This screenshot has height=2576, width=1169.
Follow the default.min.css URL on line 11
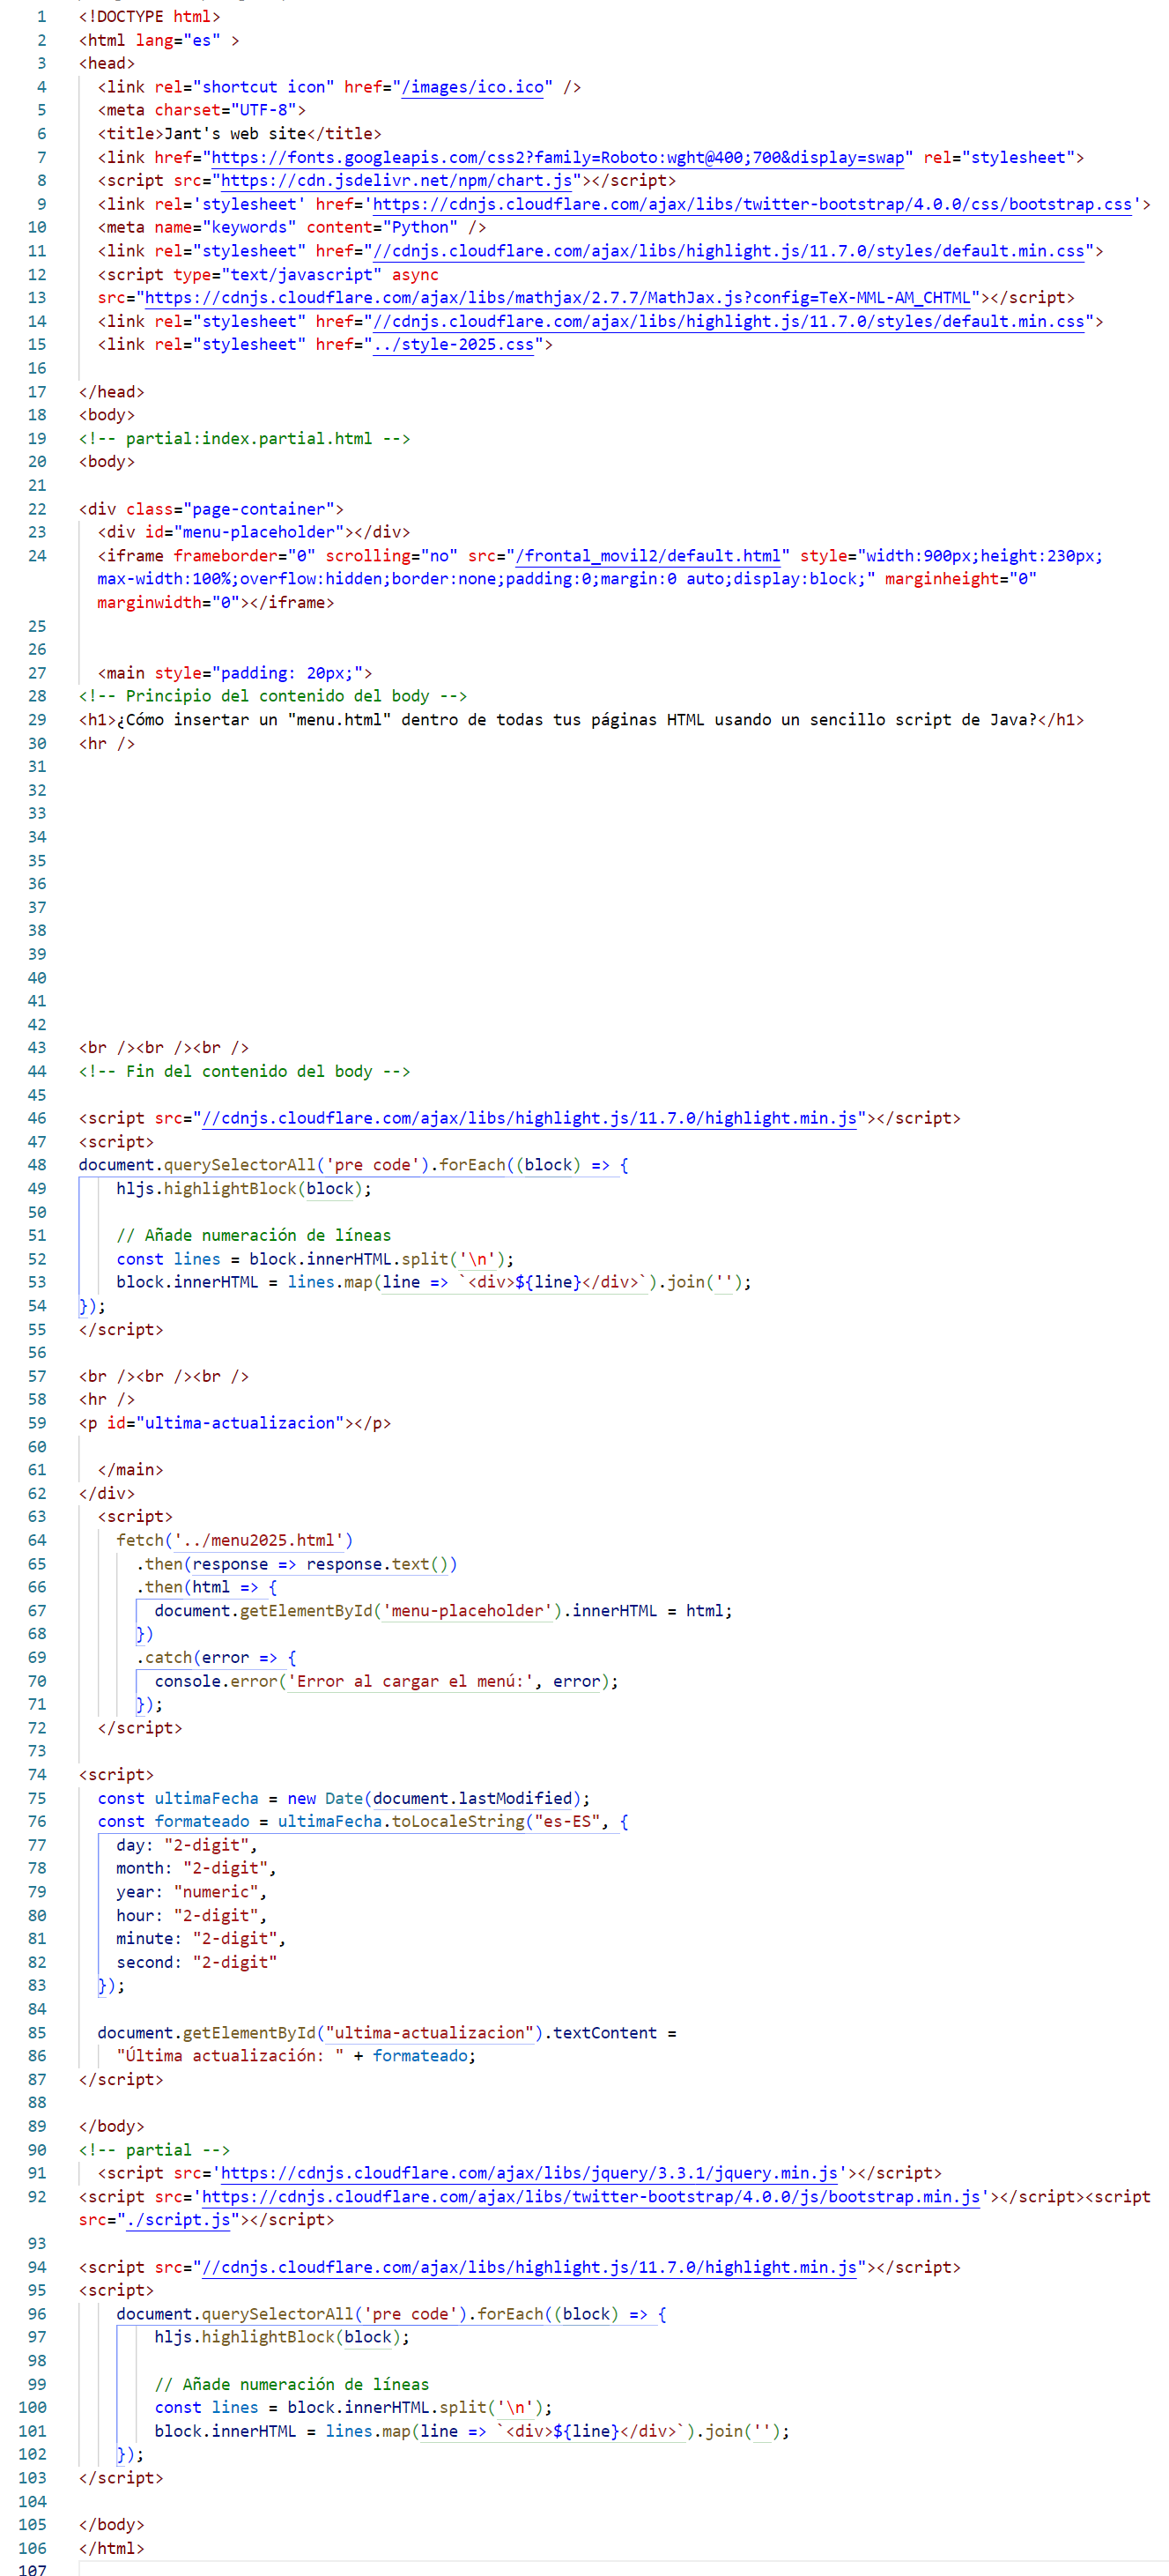728,251
